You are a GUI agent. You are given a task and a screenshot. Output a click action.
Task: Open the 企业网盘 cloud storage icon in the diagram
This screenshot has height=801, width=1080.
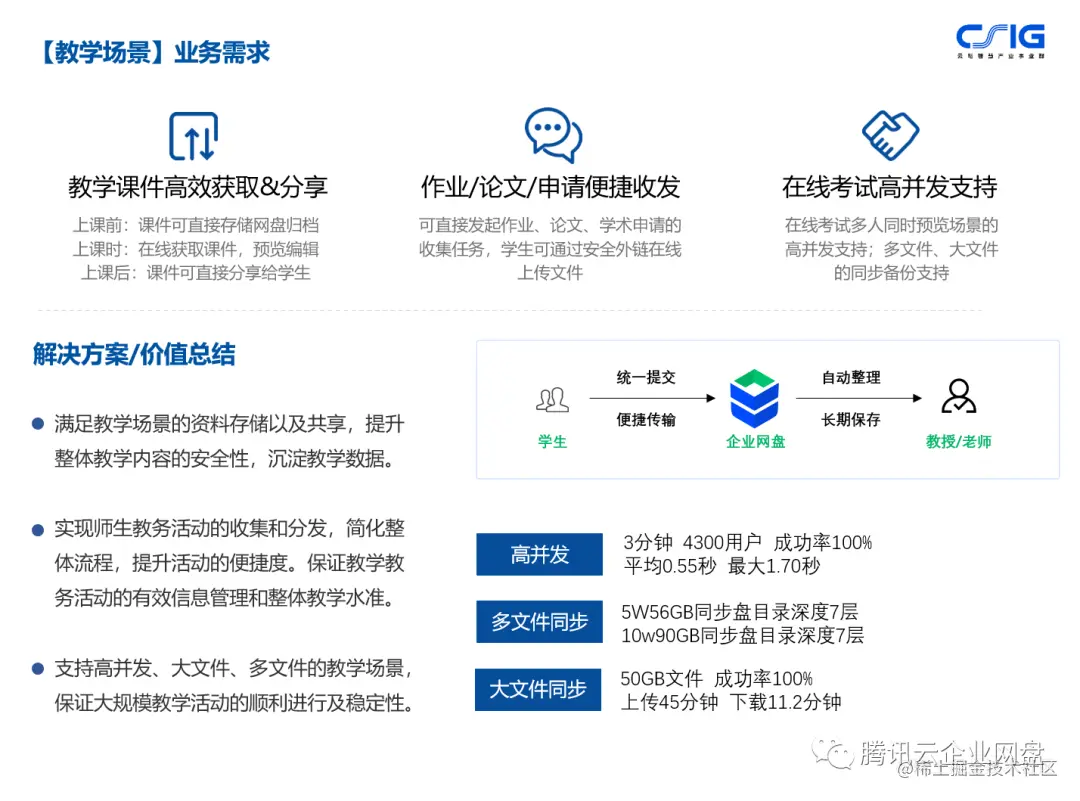tap(755, 399)
